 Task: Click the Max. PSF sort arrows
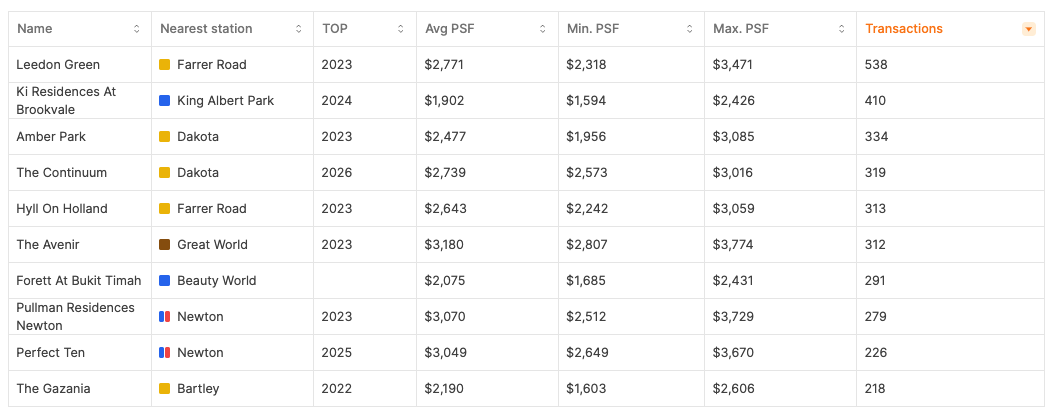(x=842, y=29)
